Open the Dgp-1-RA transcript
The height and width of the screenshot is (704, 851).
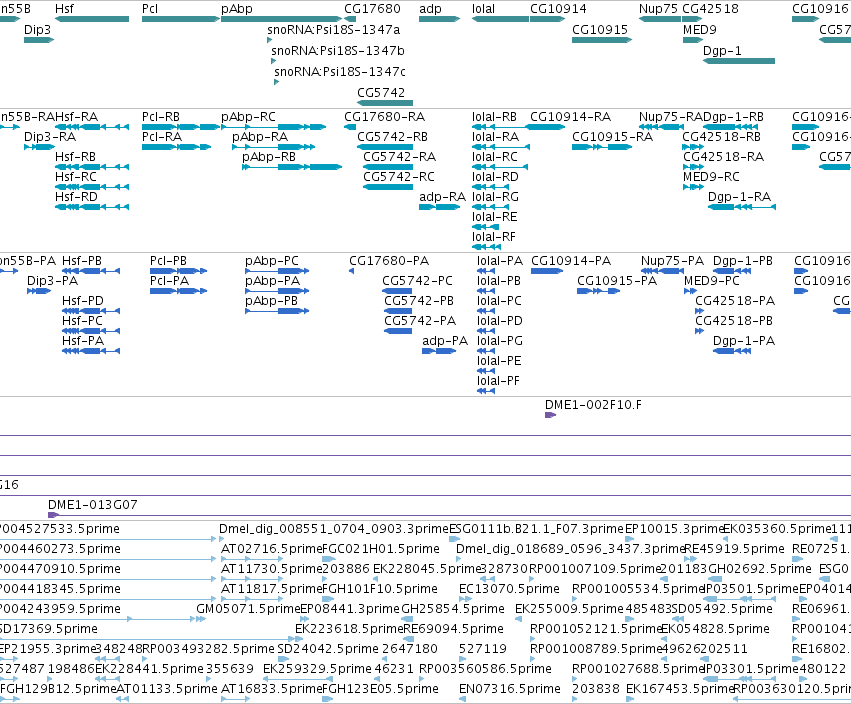click(742, 207)
